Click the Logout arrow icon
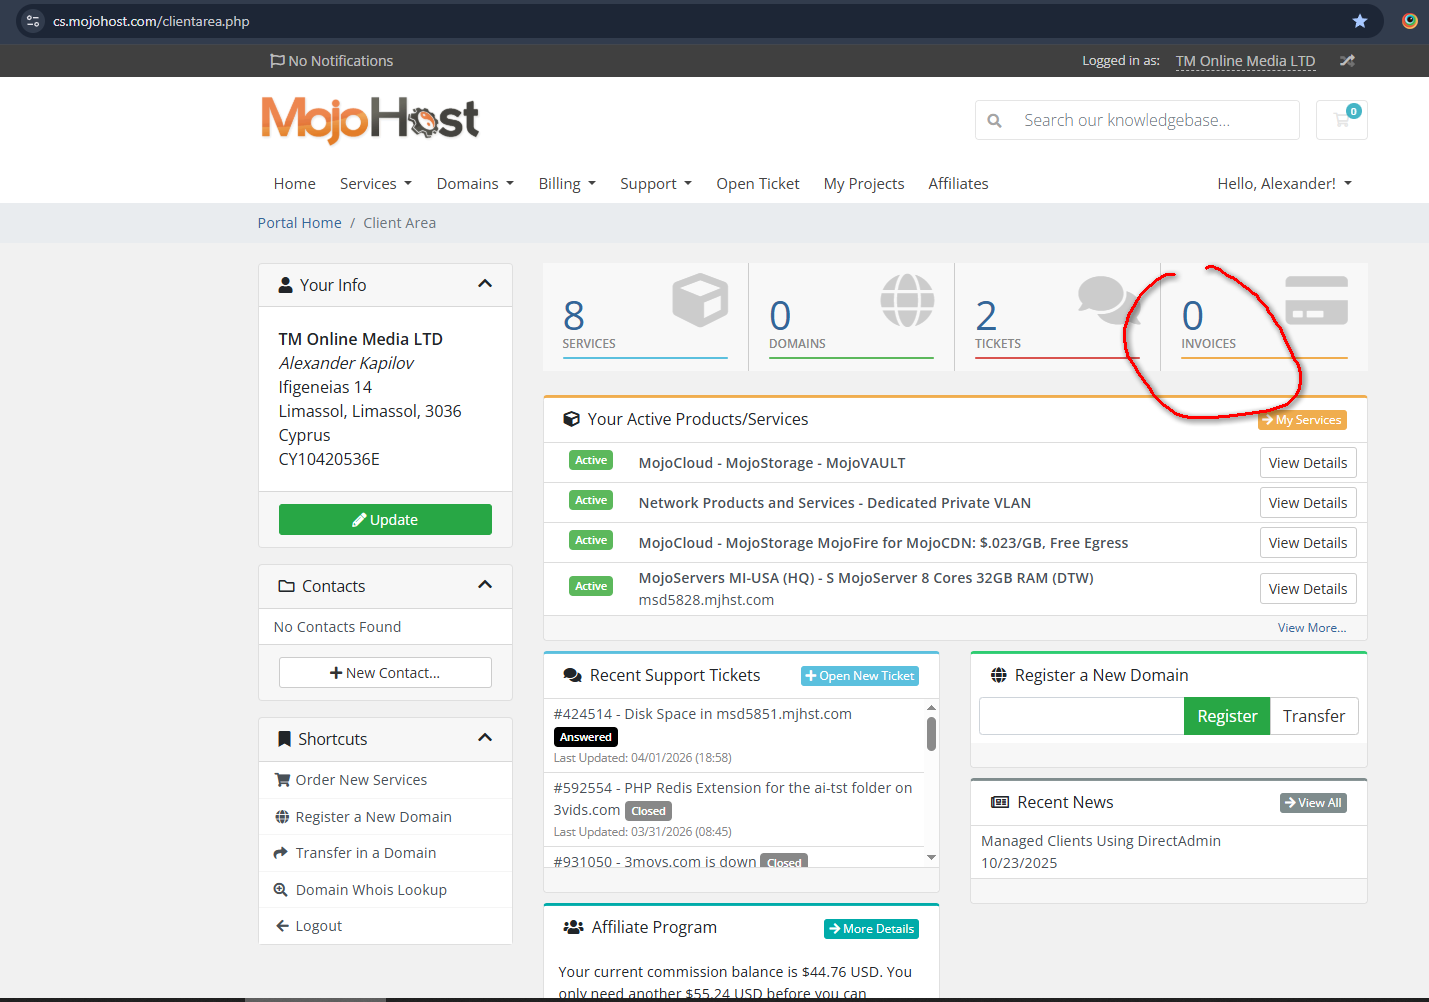This screenshot has height=1002, width=1429. (x=282, y=926)
